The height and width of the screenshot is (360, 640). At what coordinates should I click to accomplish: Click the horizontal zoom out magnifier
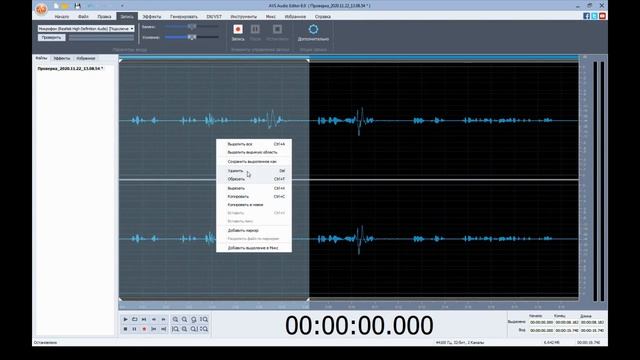click(184, 319)
